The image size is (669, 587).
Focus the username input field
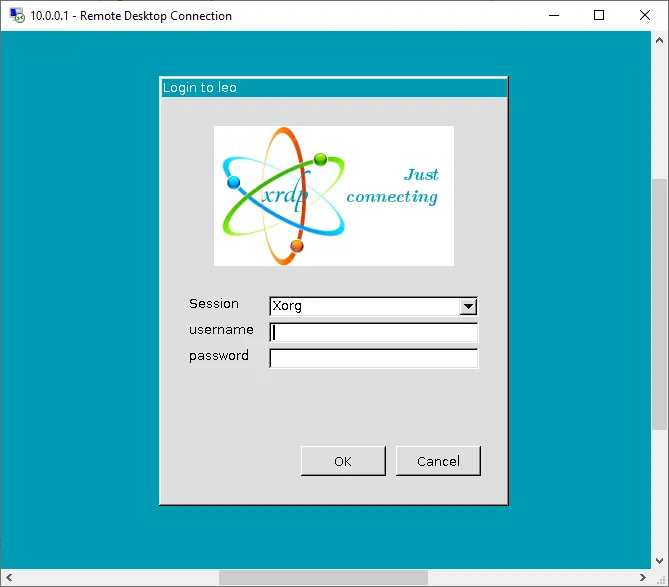(374, 333)
